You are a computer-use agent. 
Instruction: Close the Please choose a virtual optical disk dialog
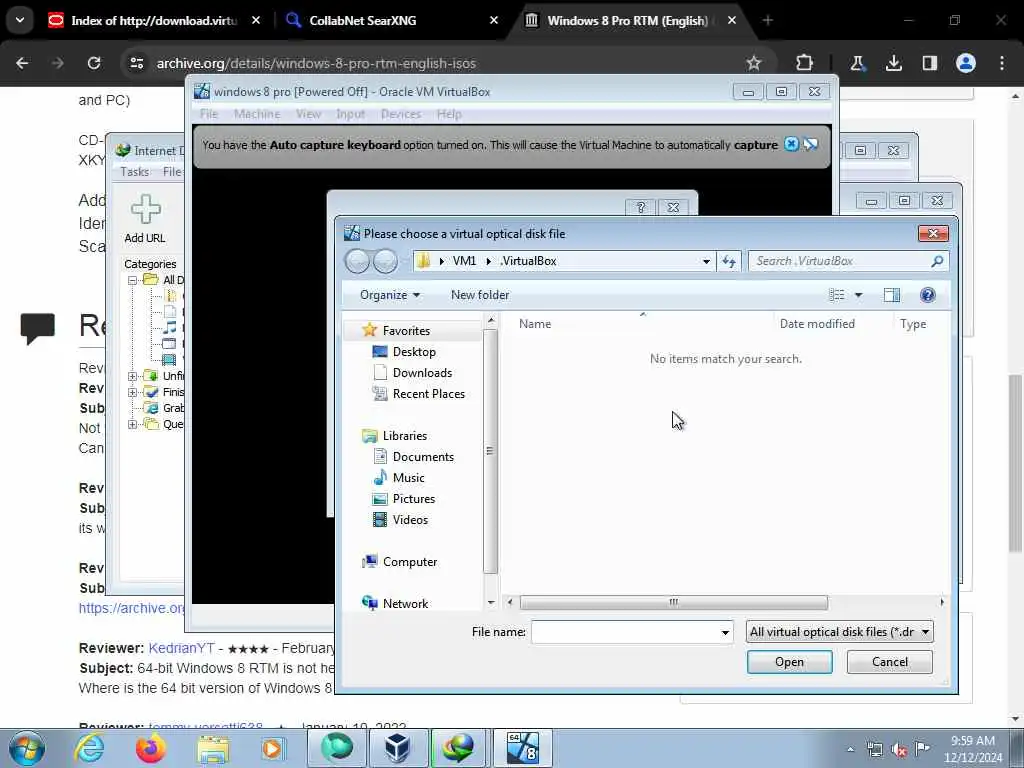[933, 233]
